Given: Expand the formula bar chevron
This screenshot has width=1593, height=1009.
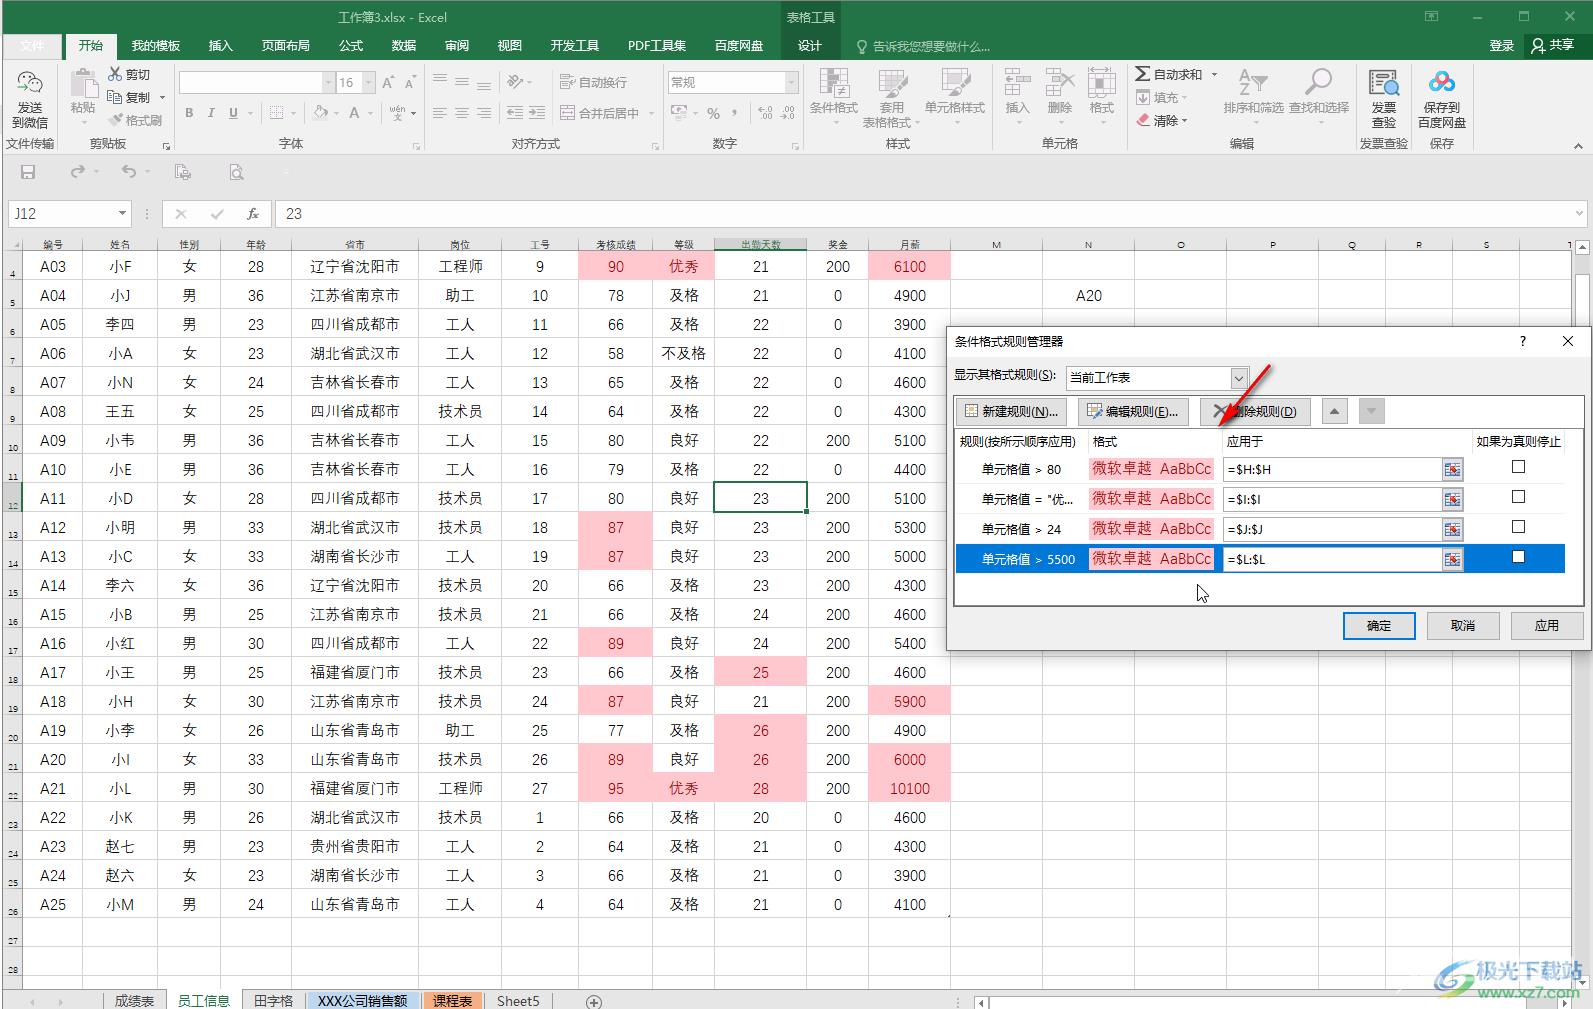Looking at the screenshot, I should click(1579, 213).
